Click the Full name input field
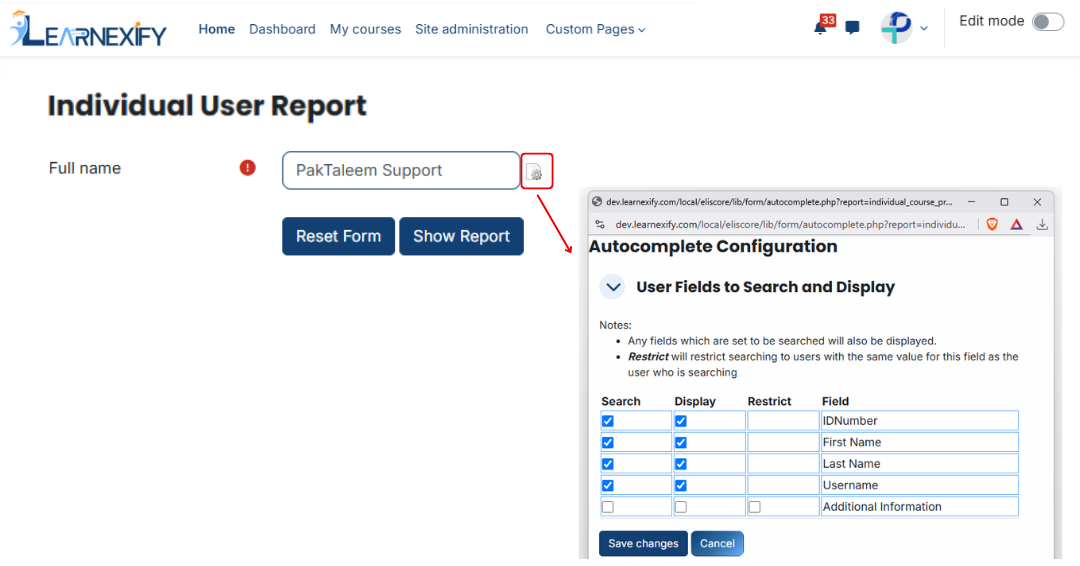 pos(401,170)
